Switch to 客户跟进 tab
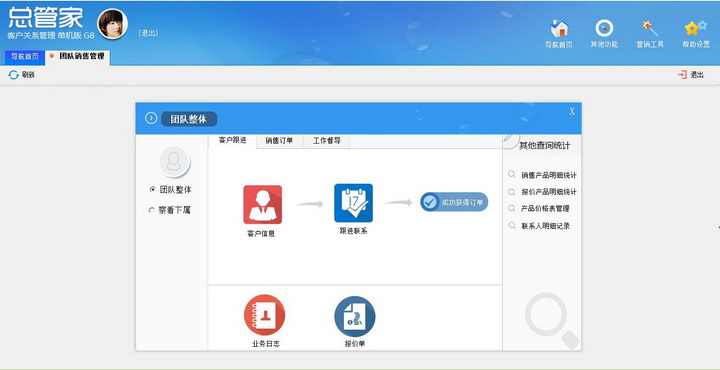The height and width of the screenshot is (370, 720). pos(232,140)
